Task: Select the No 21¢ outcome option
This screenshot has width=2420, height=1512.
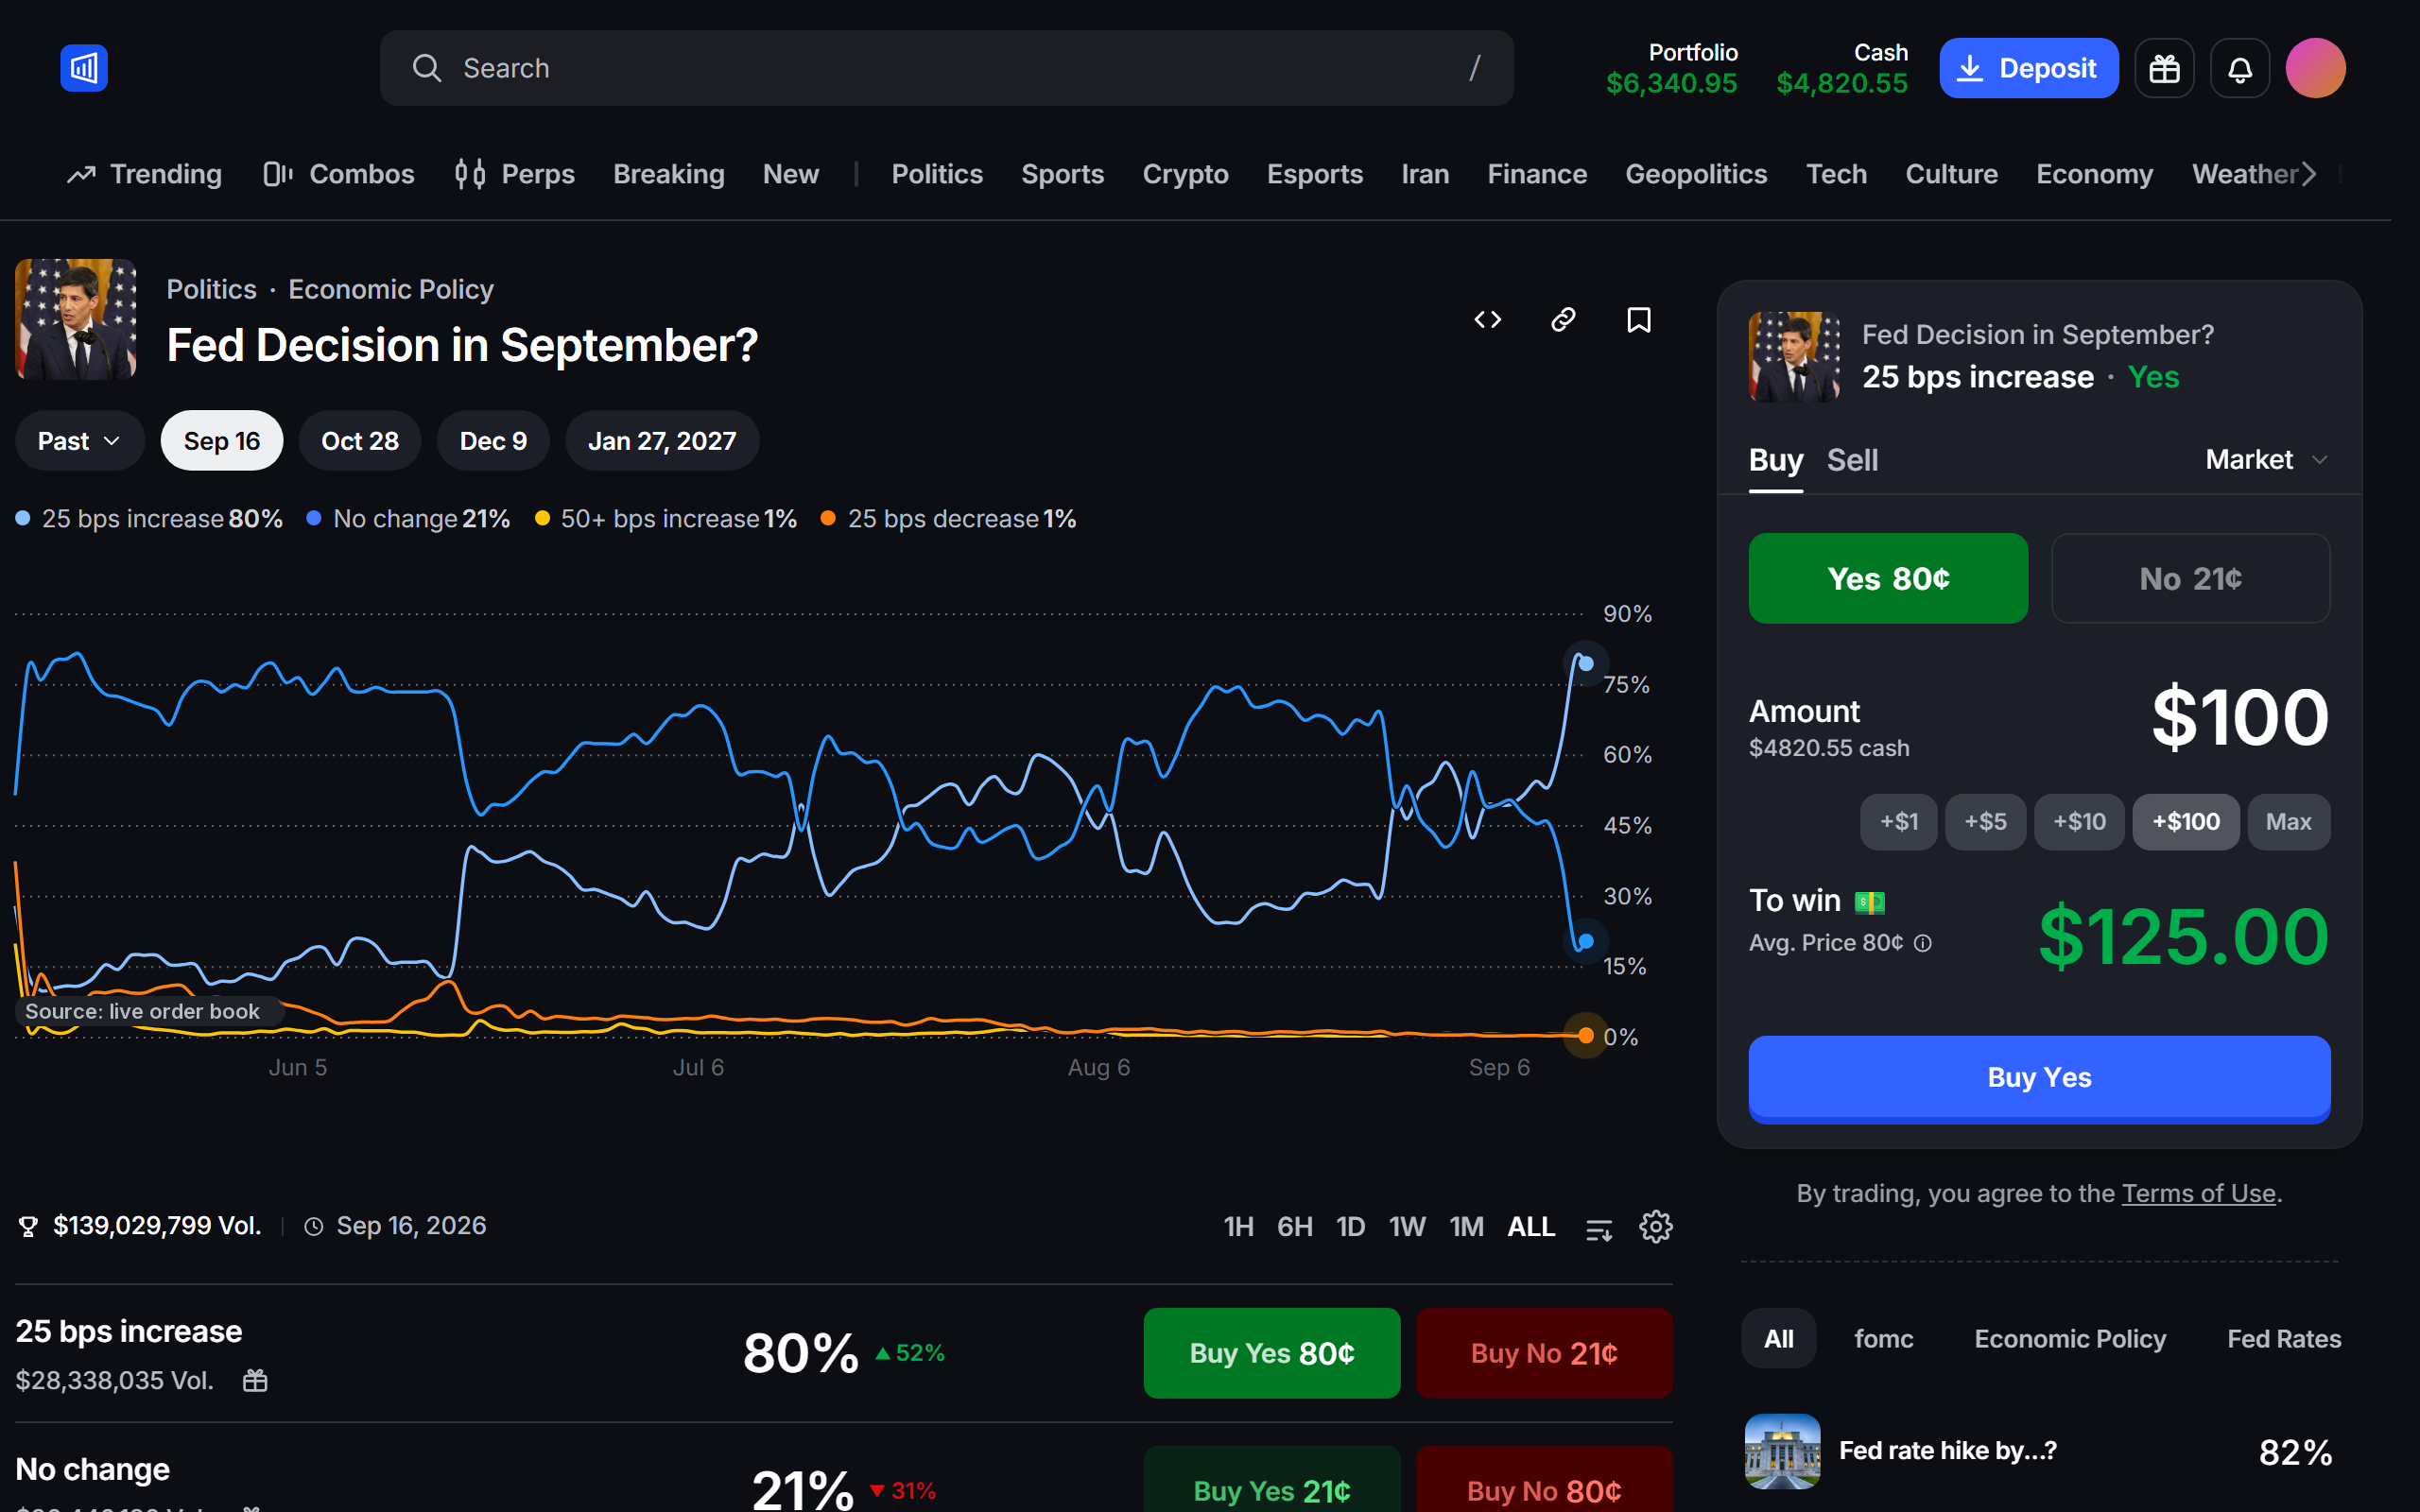Action: [x=2190, y=578]
